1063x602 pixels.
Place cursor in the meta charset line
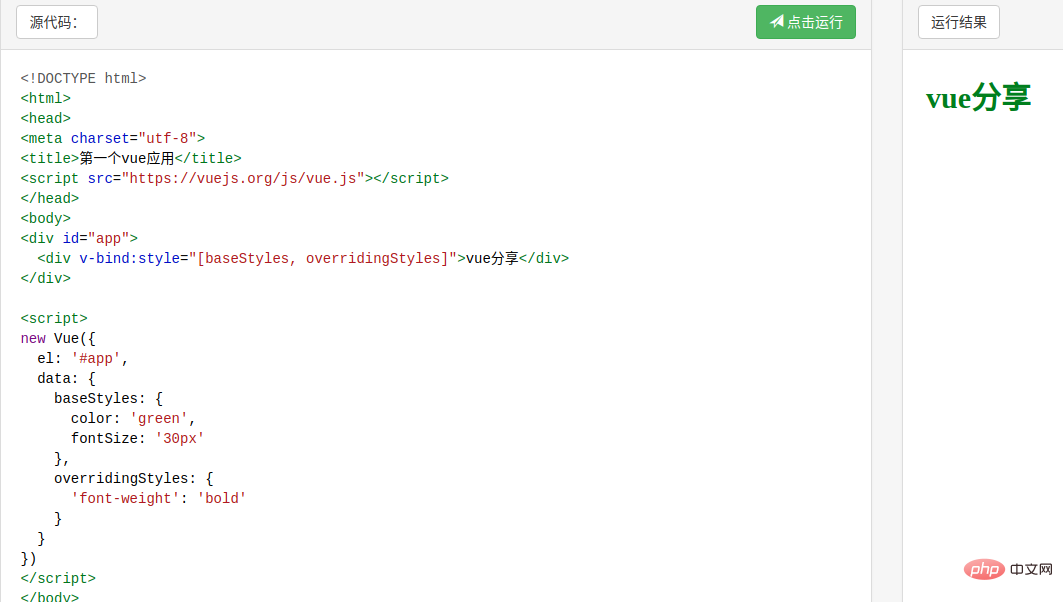(x=112, y=138)
